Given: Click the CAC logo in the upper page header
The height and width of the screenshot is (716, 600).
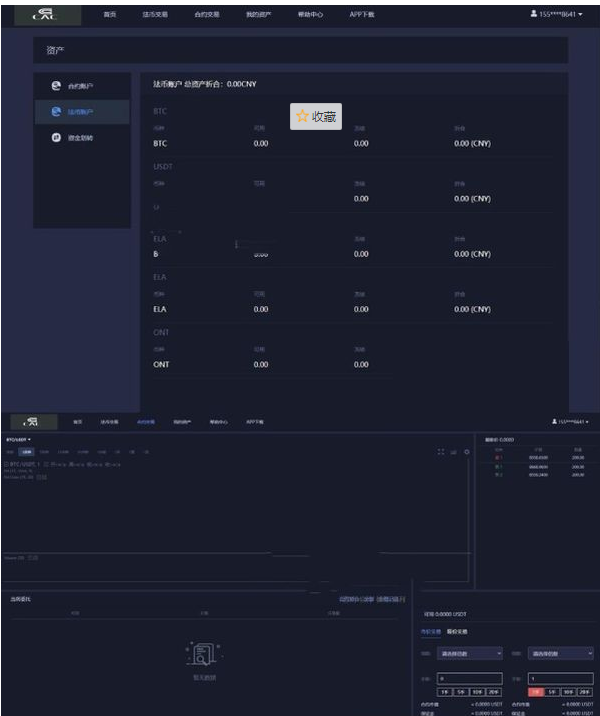Looking at the screenshot, I should pyautogui.click(x=45, y=15).
